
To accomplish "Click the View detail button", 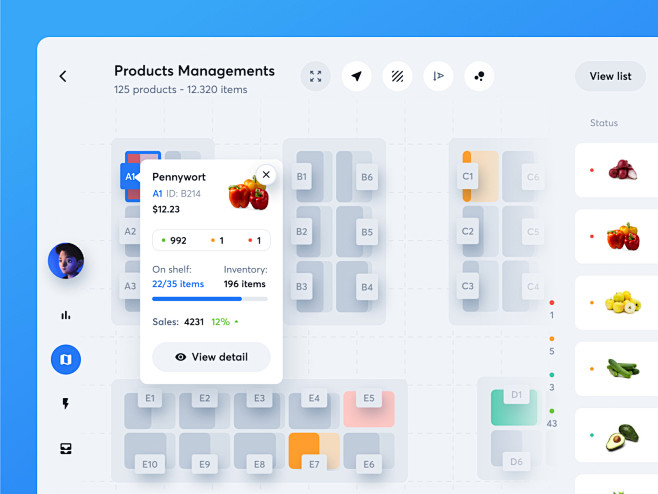I will [x=211, y=357].
